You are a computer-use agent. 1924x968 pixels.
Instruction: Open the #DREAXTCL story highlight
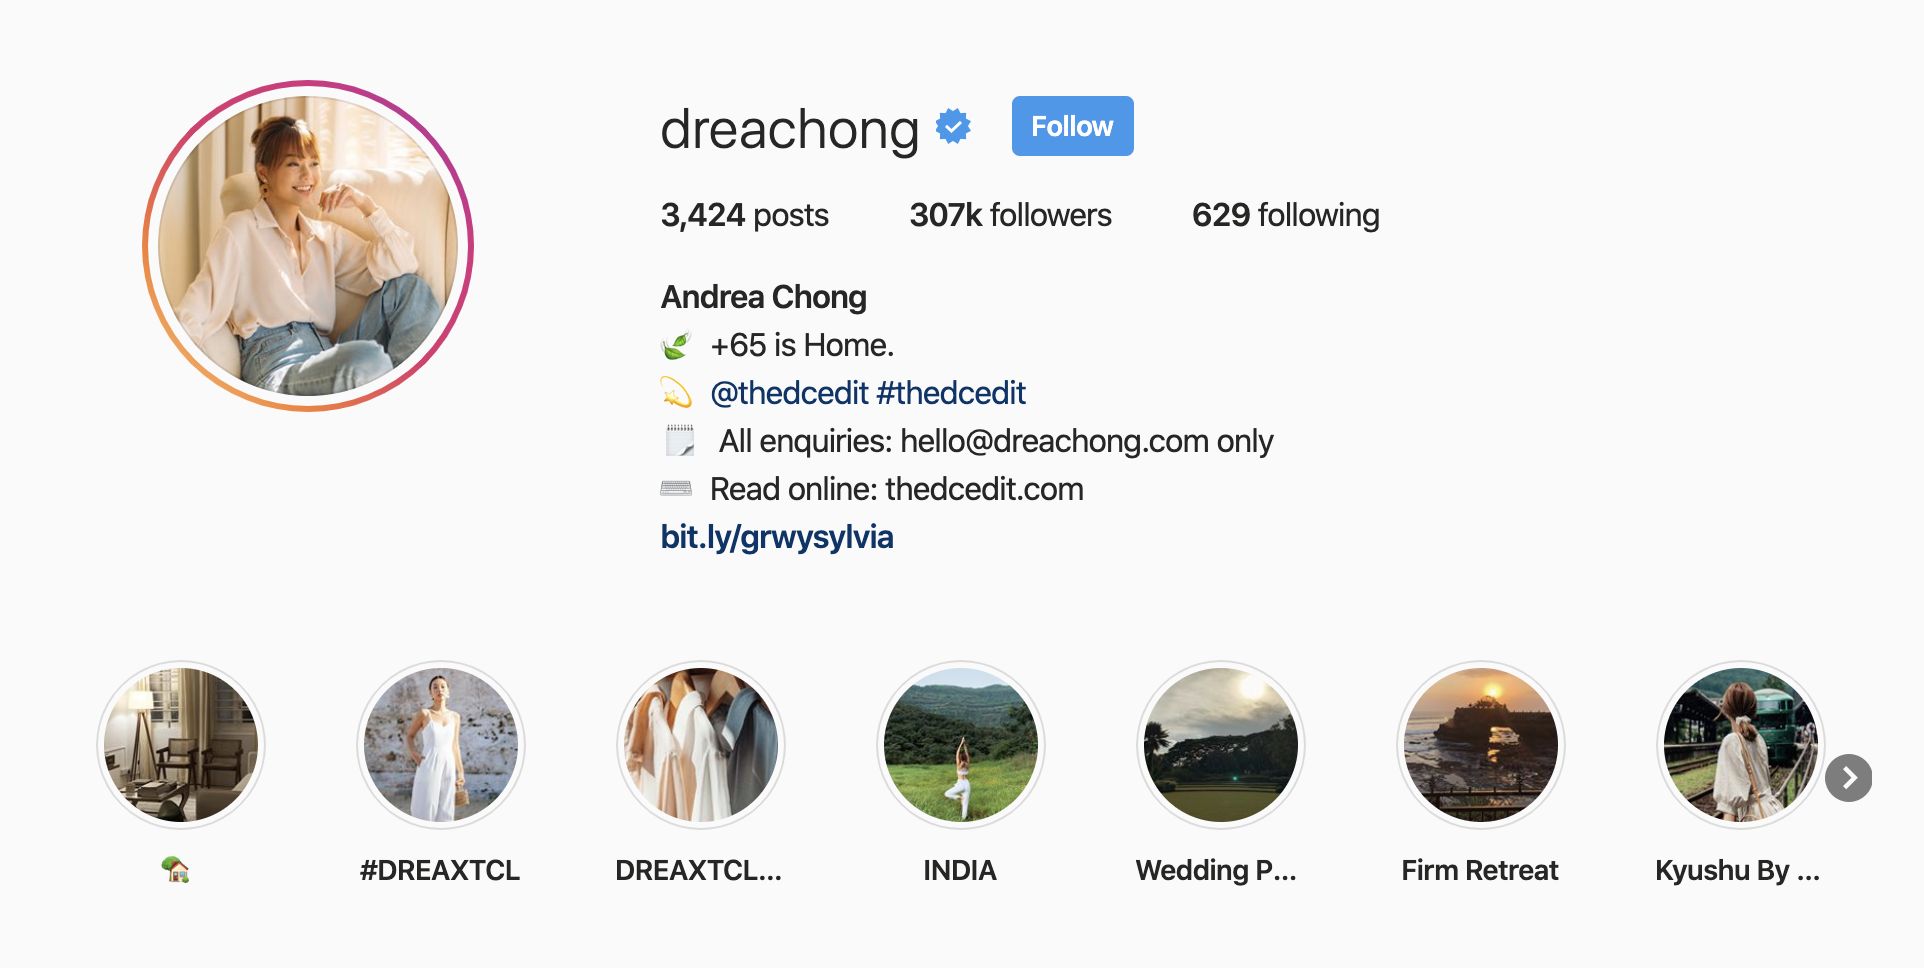point(441,745)
